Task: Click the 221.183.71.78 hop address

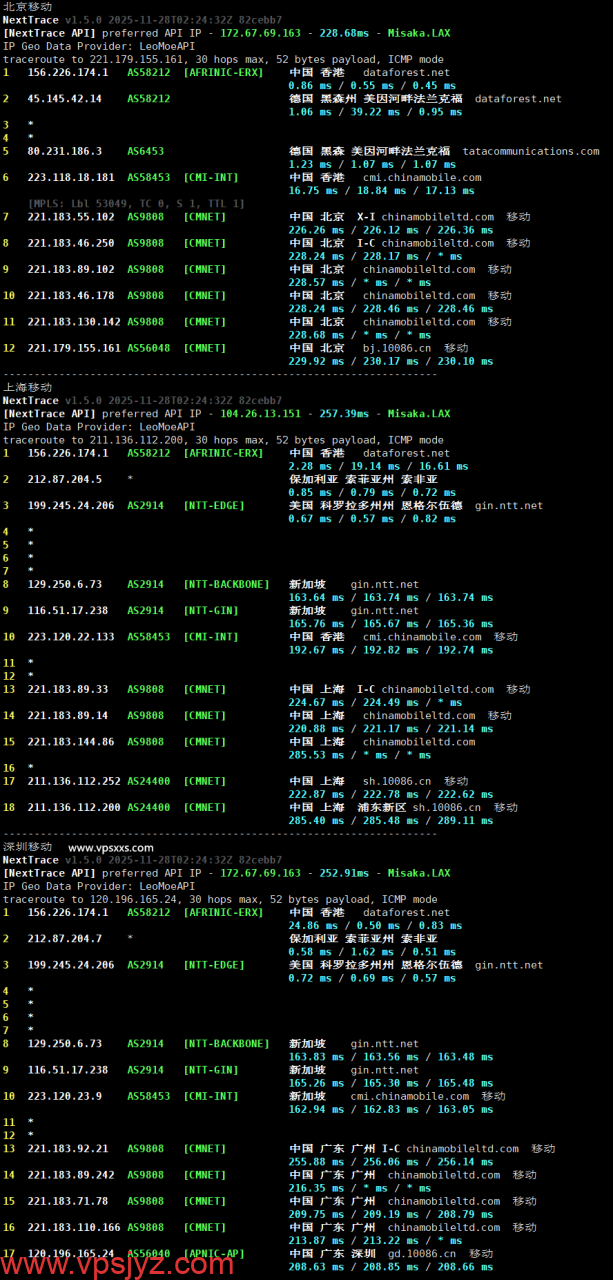Action: click(x=68, y=1201)
